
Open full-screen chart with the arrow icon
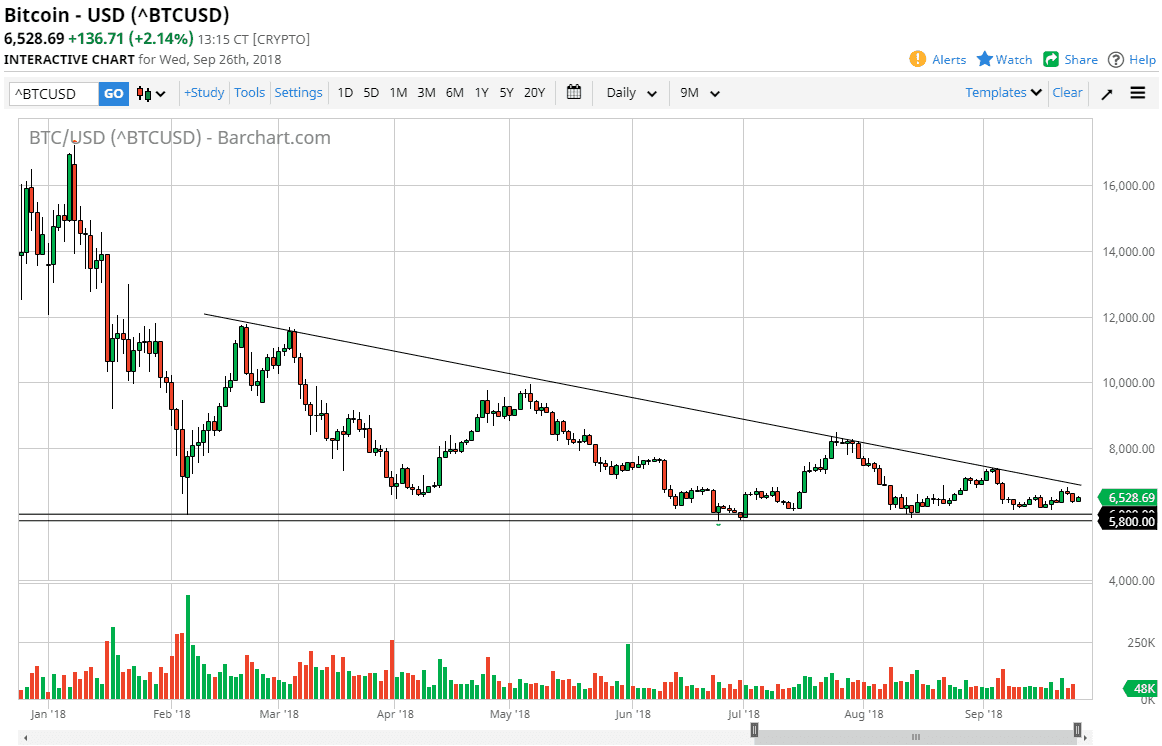(1106, 92)
